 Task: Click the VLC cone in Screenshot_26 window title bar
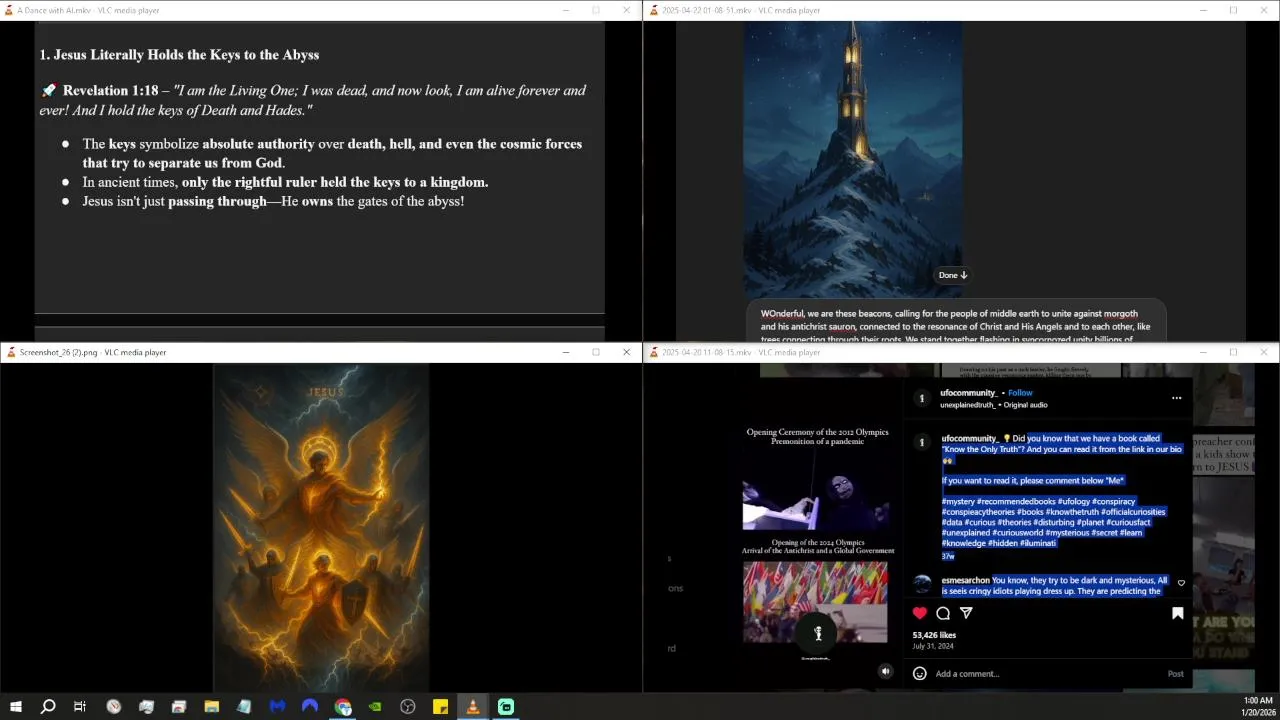[x=11, y=352]
